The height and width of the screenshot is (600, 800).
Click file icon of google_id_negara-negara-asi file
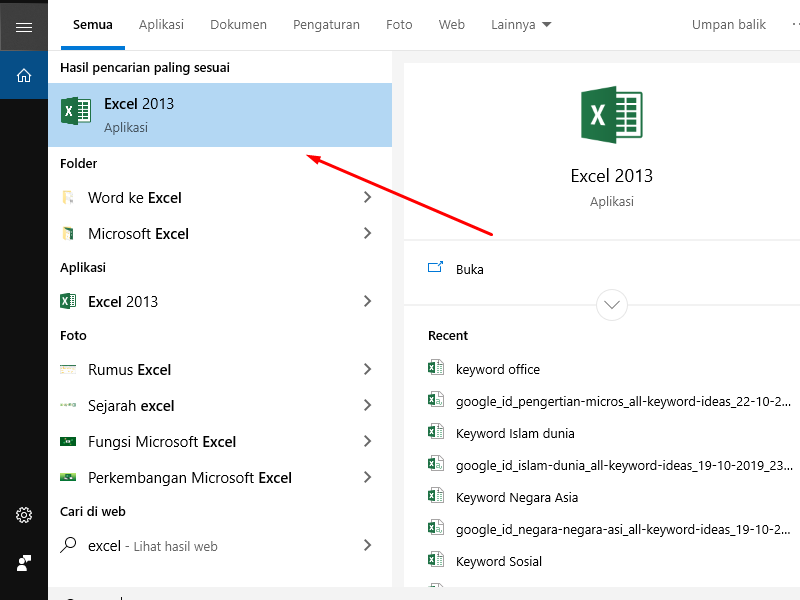436,528
